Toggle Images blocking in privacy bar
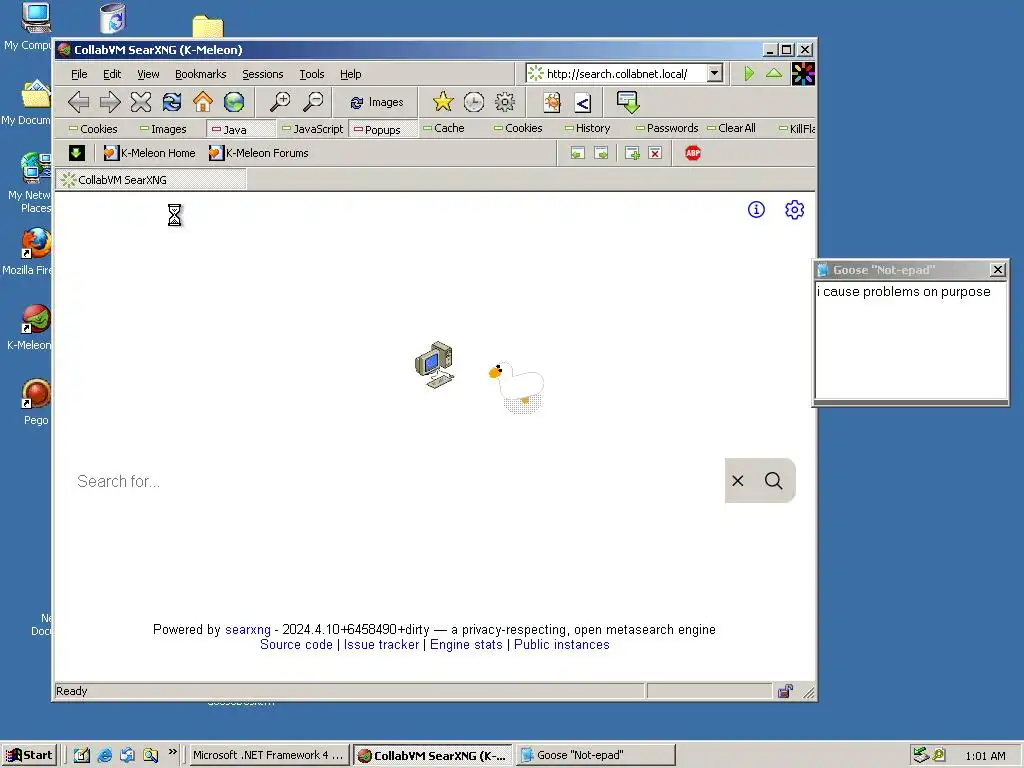This screenshot has width=1024, height=768. pos(164,129)
